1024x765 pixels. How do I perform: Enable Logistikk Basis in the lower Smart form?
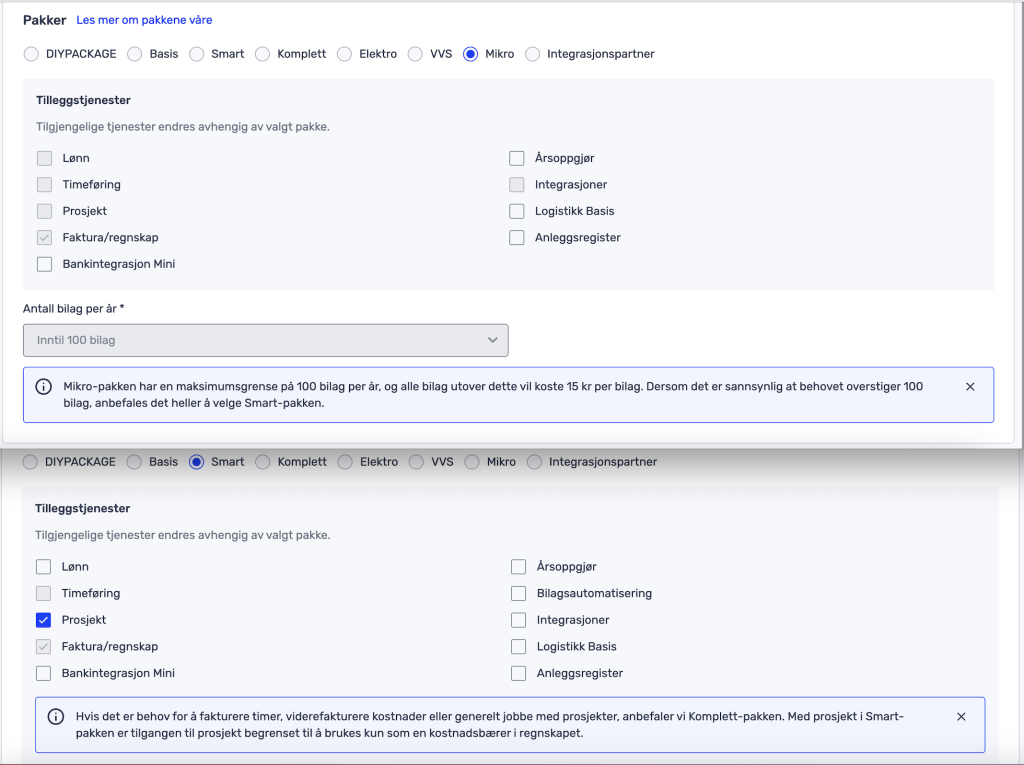(x=518, y=647)
